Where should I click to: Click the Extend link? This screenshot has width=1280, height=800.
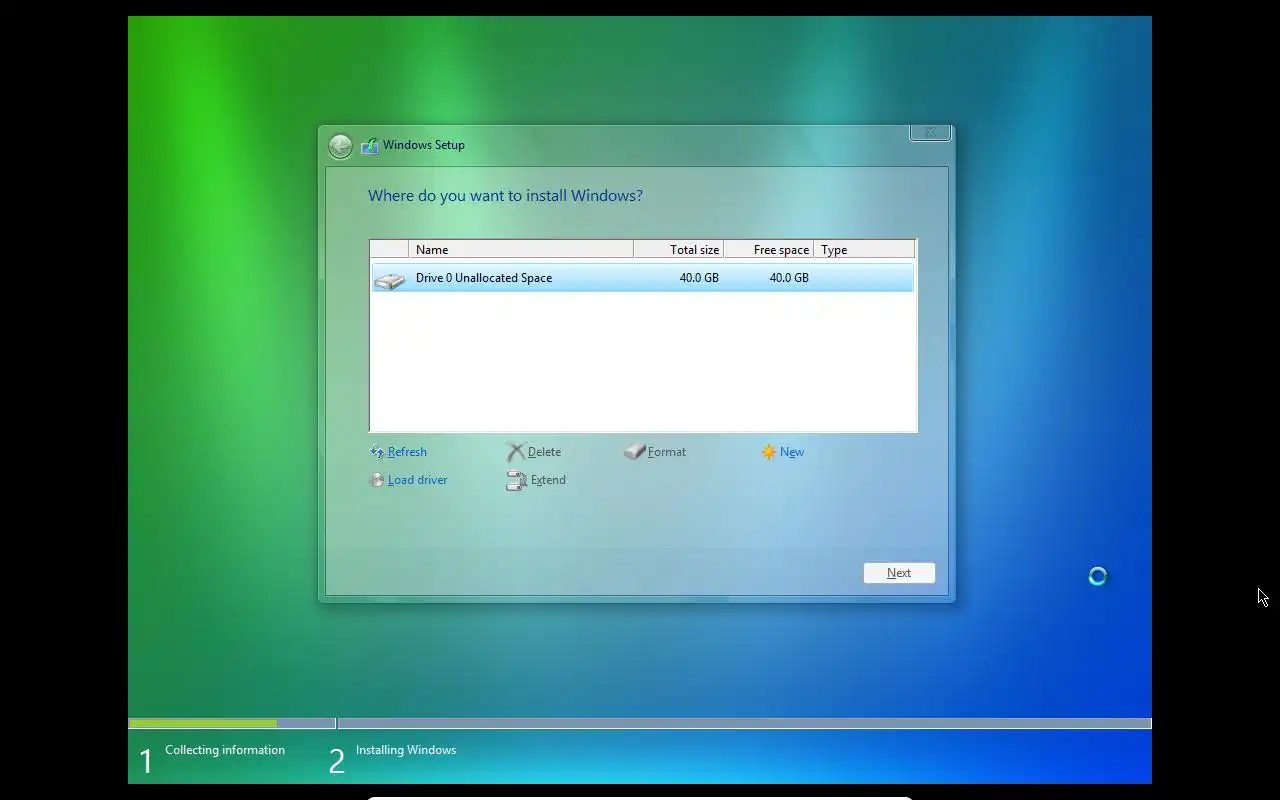(548, 480)
